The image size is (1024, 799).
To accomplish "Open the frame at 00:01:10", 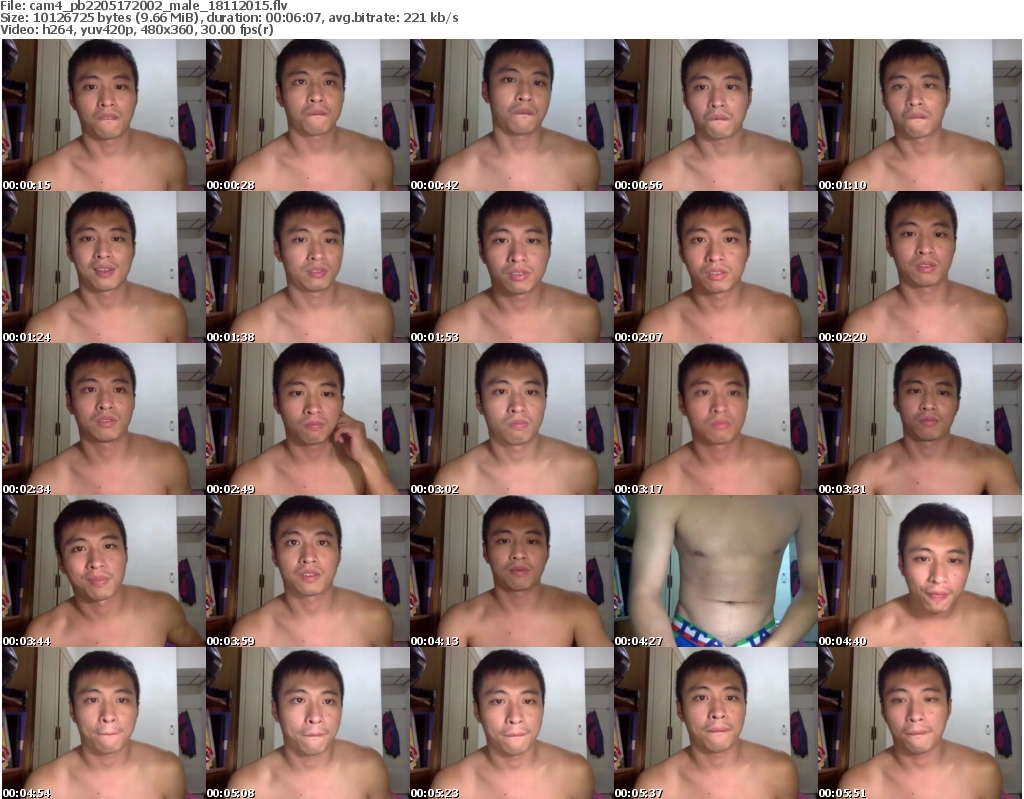I will coord(920,114).
